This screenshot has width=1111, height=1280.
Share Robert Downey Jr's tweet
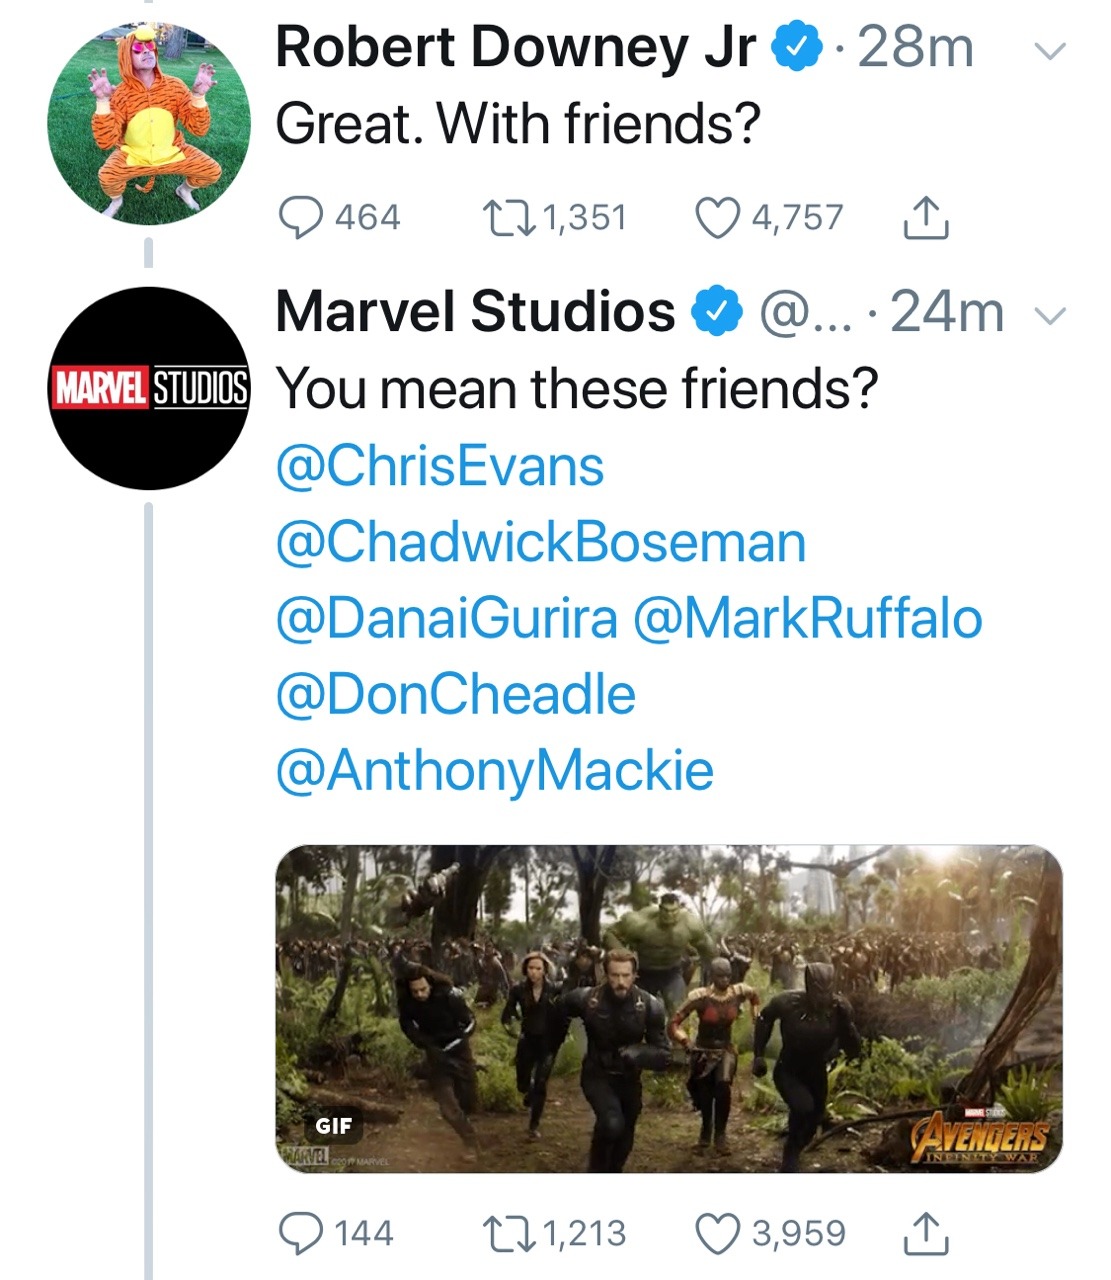(x=925, y=218)
